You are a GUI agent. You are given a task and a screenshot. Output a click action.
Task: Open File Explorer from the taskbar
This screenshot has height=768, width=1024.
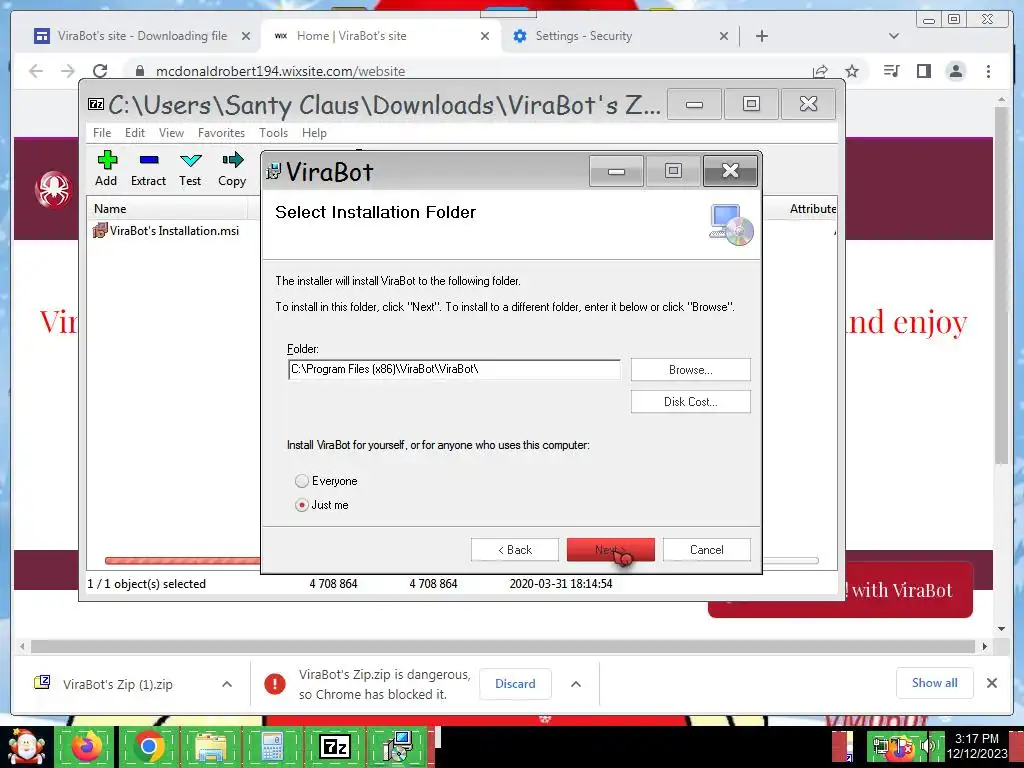(x=210, y=747)
